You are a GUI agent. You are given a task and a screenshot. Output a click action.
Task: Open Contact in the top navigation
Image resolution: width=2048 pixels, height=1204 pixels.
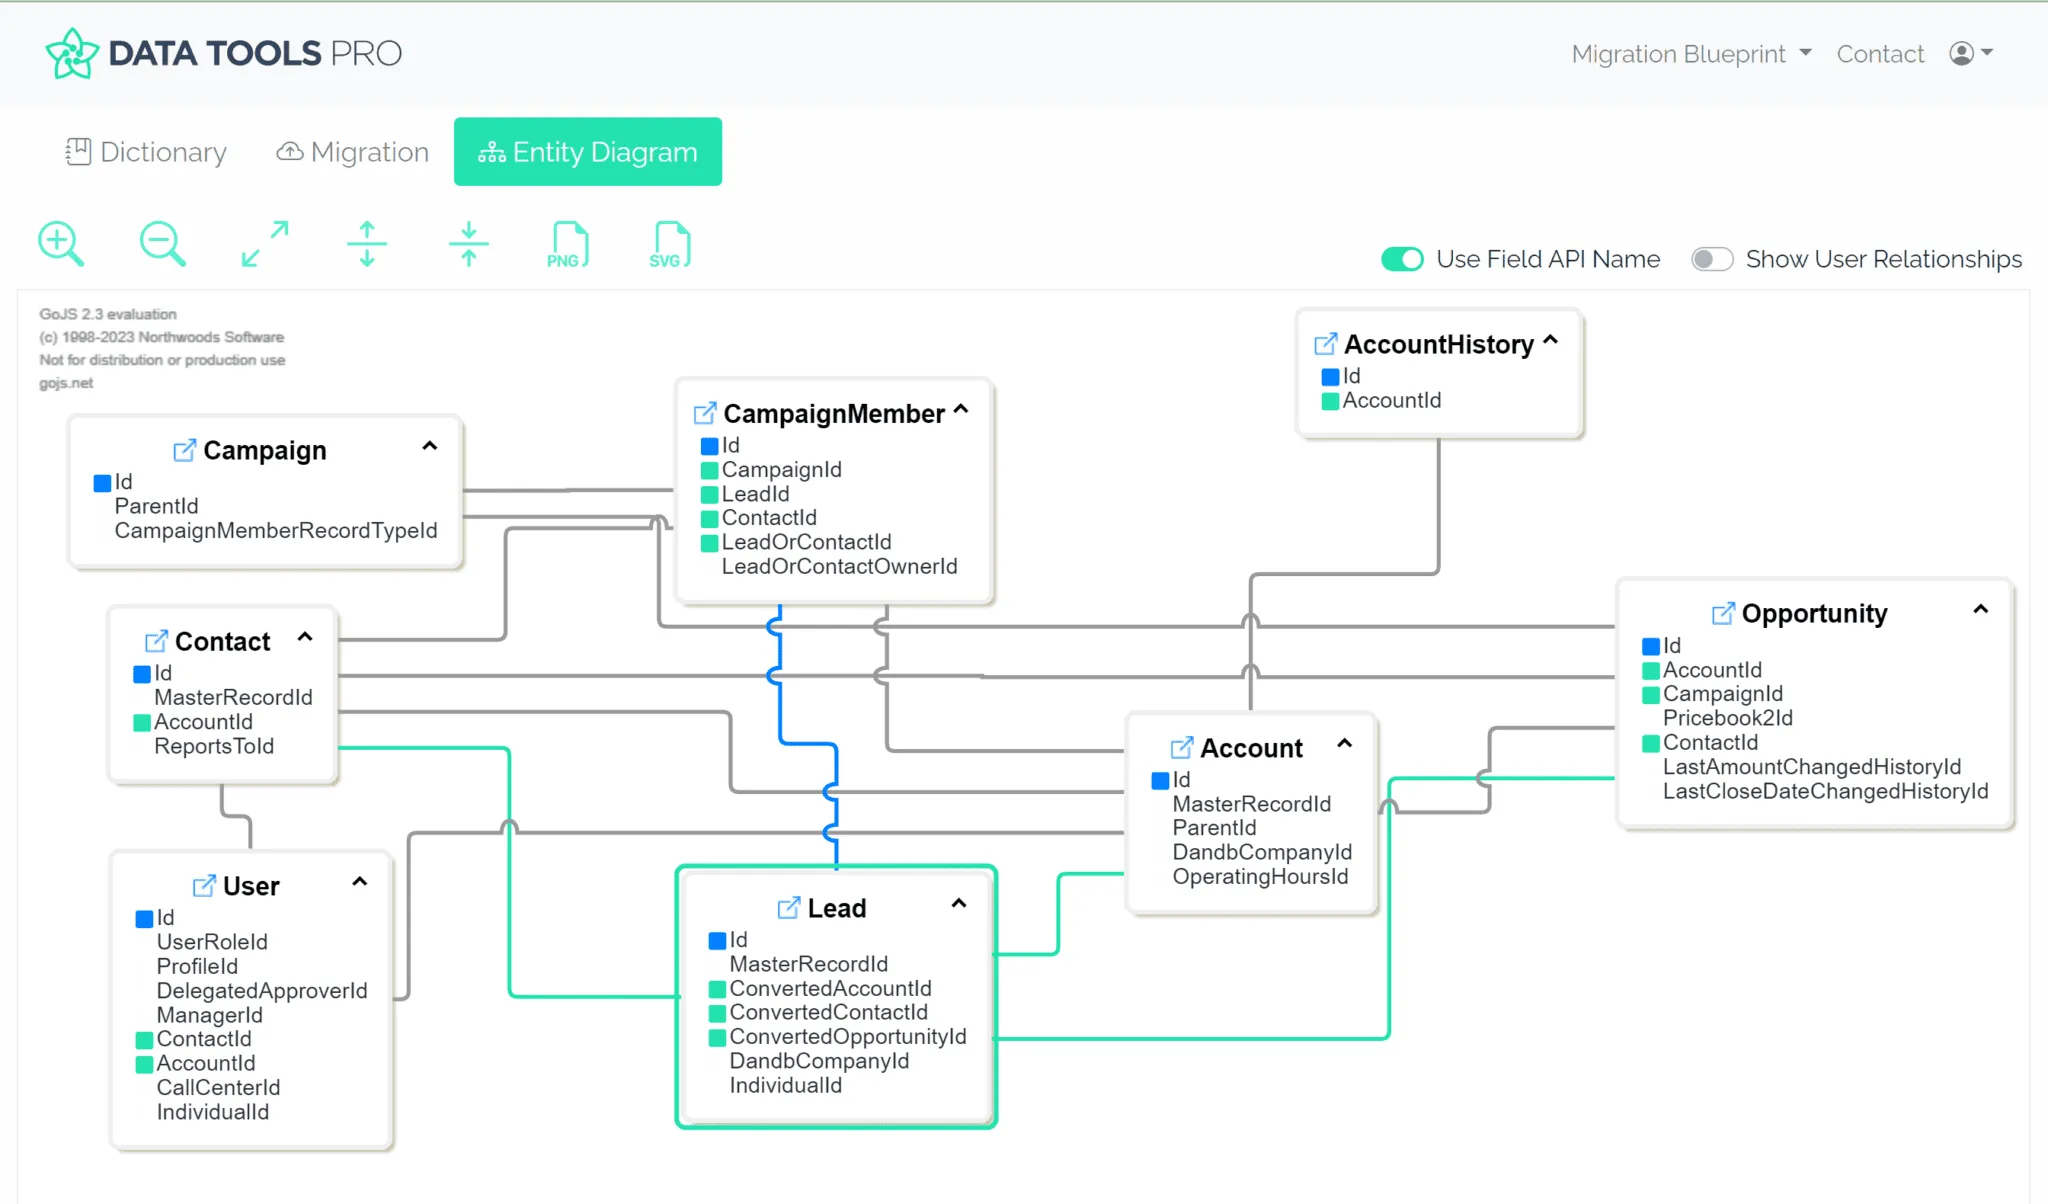[1880, 54]
